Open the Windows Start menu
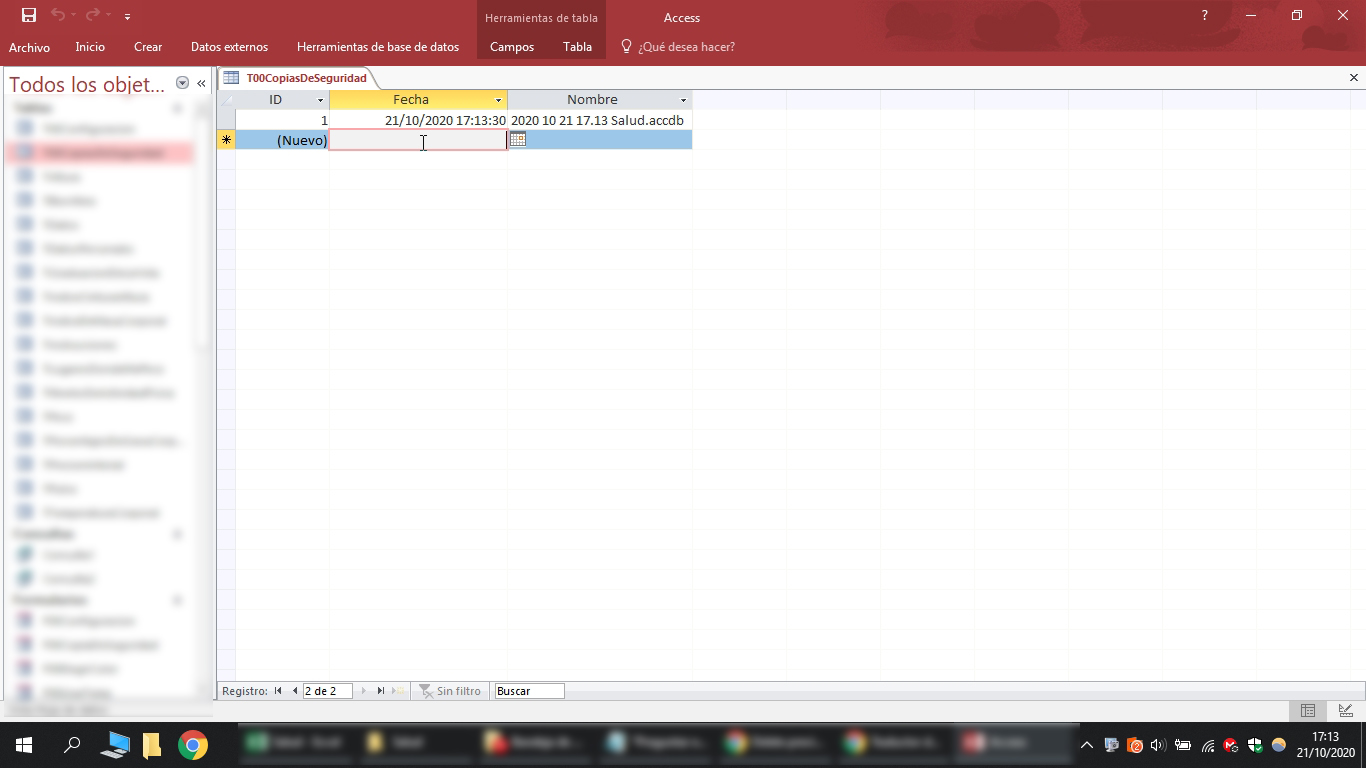The height and width of the screenshot is (768, 1366). click(24, 745)
